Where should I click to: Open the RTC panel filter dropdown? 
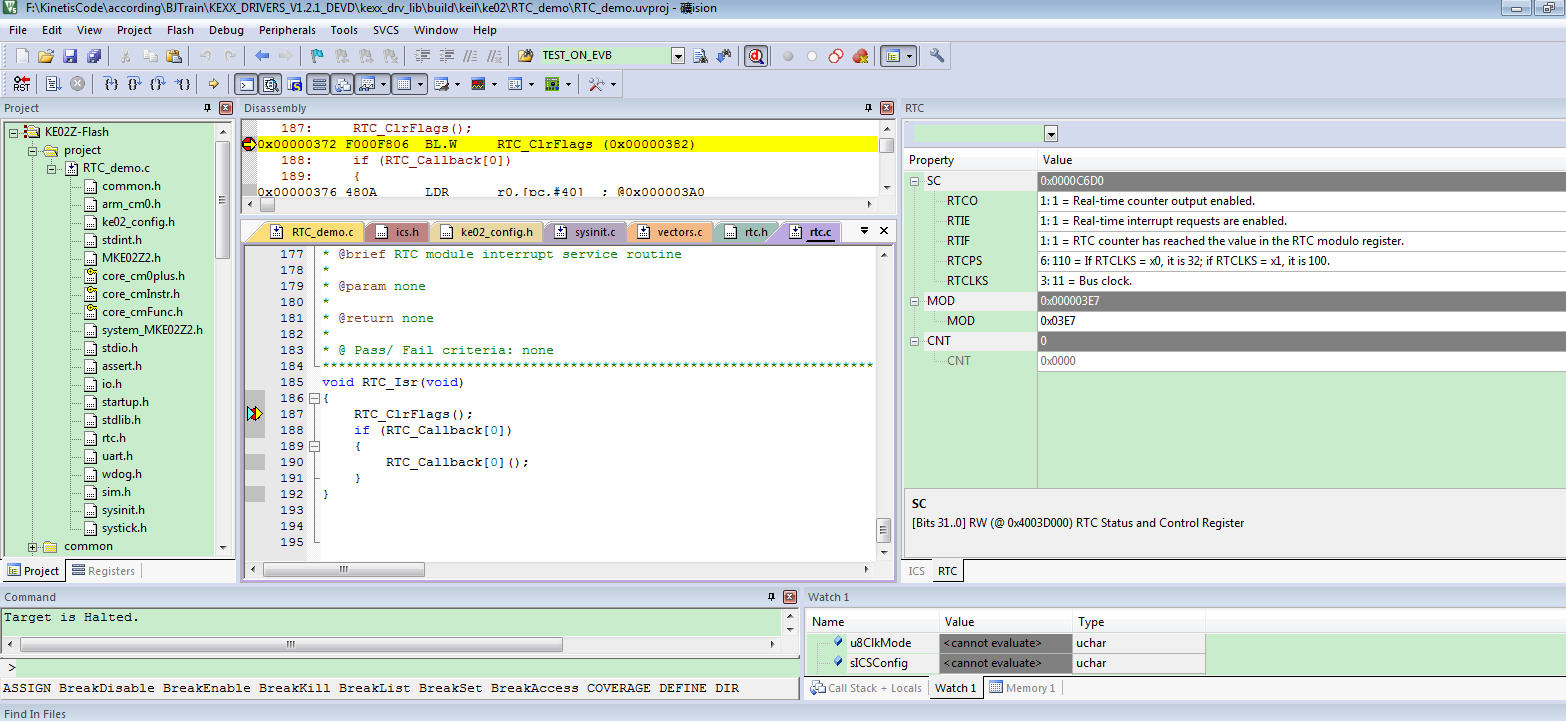pos(1050,134)
